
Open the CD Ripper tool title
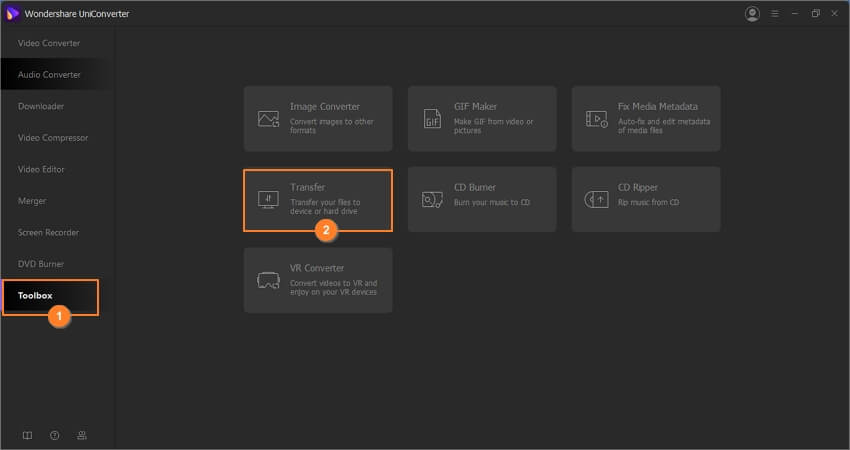pyautogui.click(x=638, y=188)
